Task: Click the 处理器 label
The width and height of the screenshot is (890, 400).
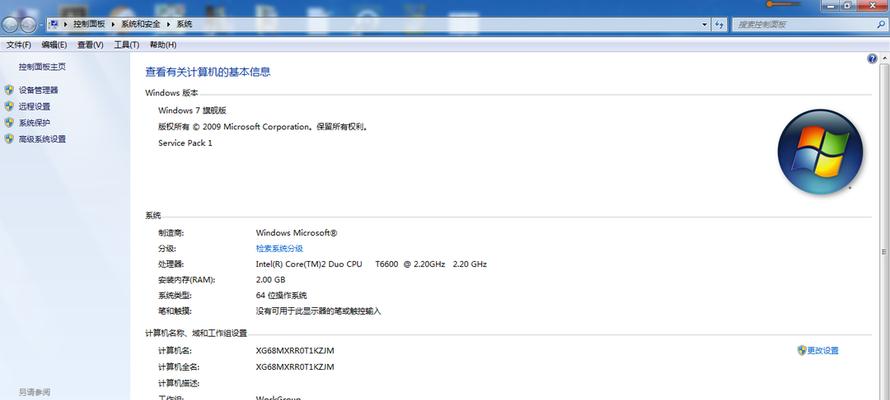Action: [x=171, y=264]
